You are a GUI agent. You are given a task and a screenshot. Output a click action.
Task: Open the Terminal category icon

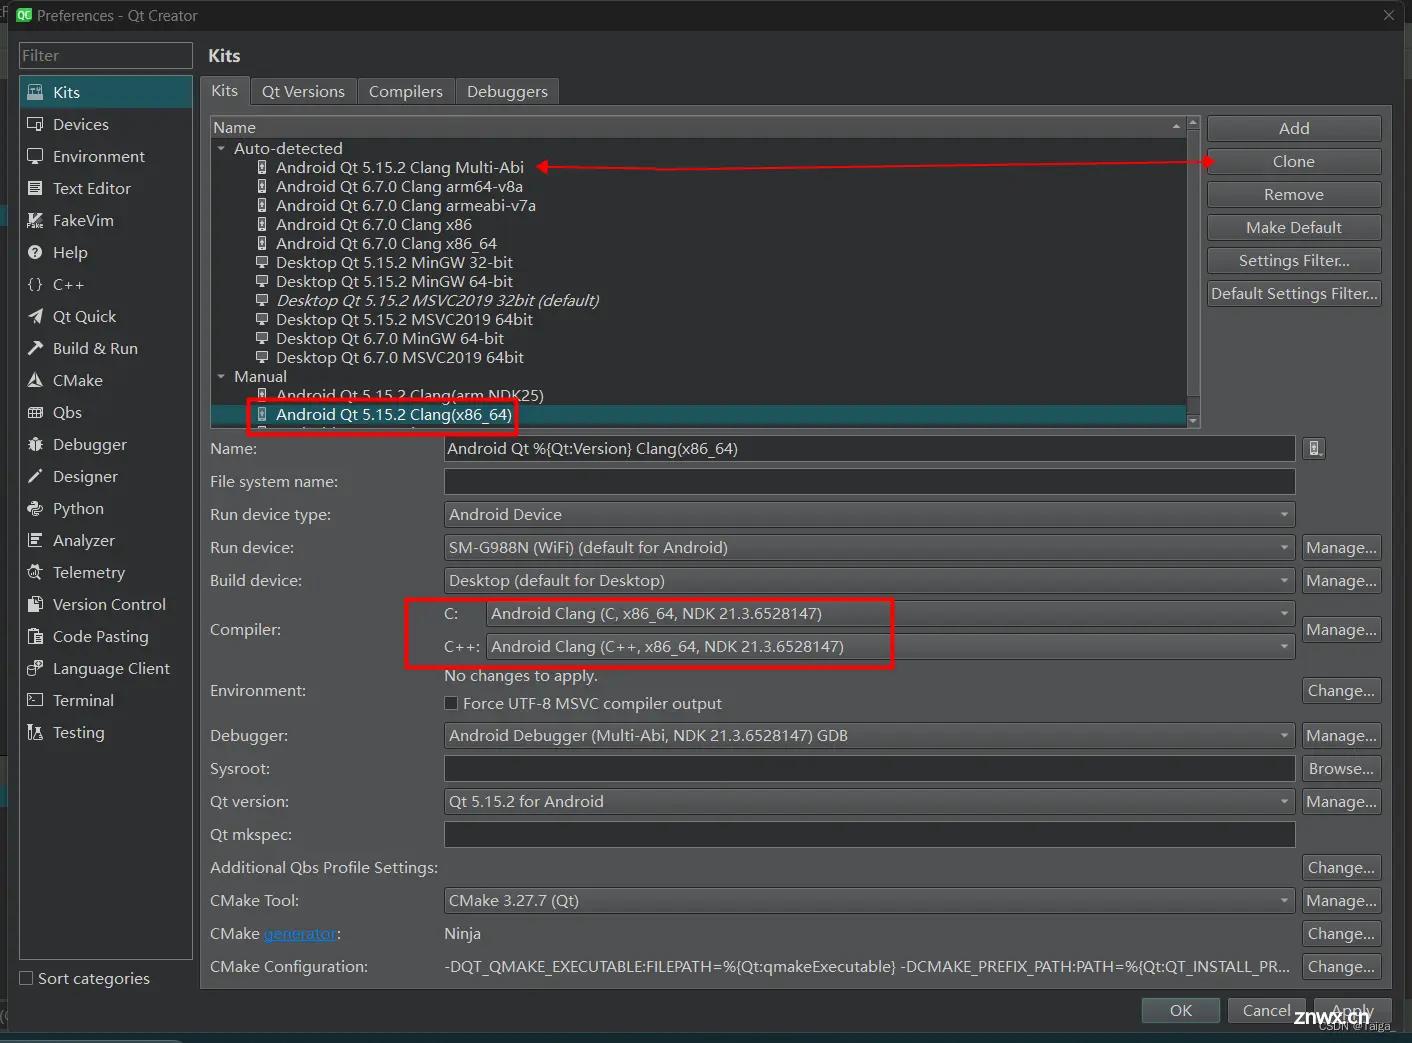pos(35,700)
